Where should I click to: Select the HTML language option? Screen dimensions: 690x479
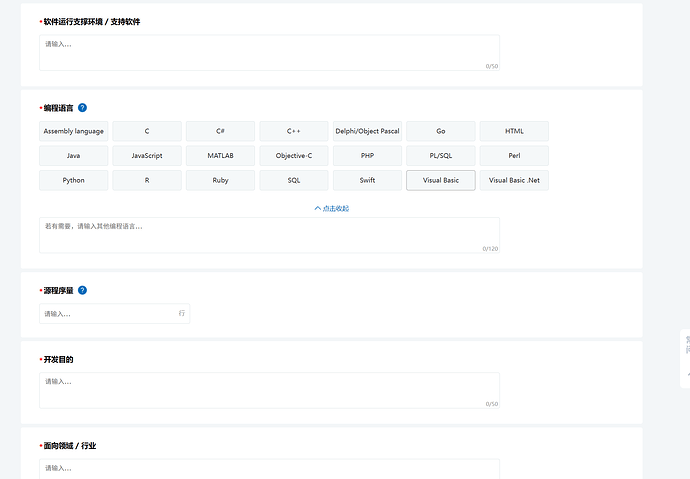click(514, 131)
